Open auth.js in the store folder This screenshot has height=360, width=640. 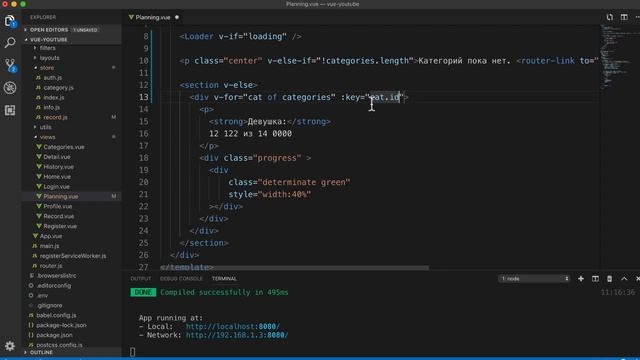pos(52,78)
